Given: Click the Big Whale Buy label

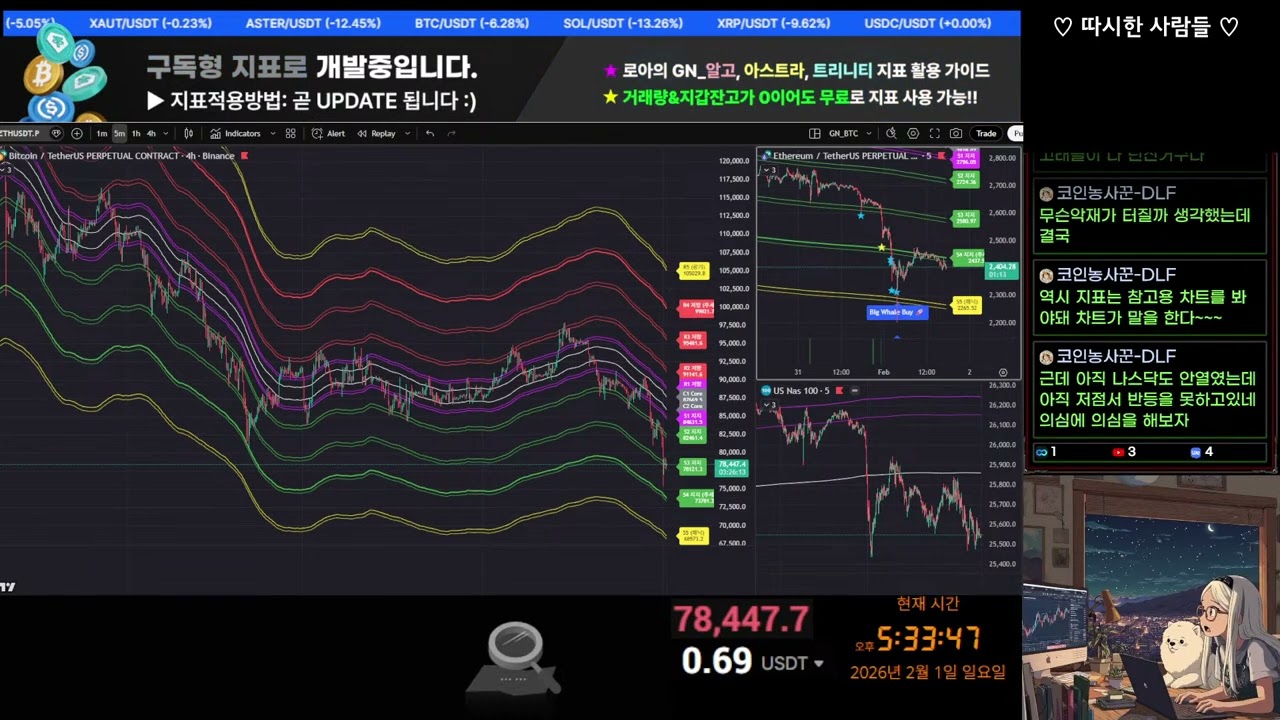Looking at the screenshot, I should click(x=896, y=312).
